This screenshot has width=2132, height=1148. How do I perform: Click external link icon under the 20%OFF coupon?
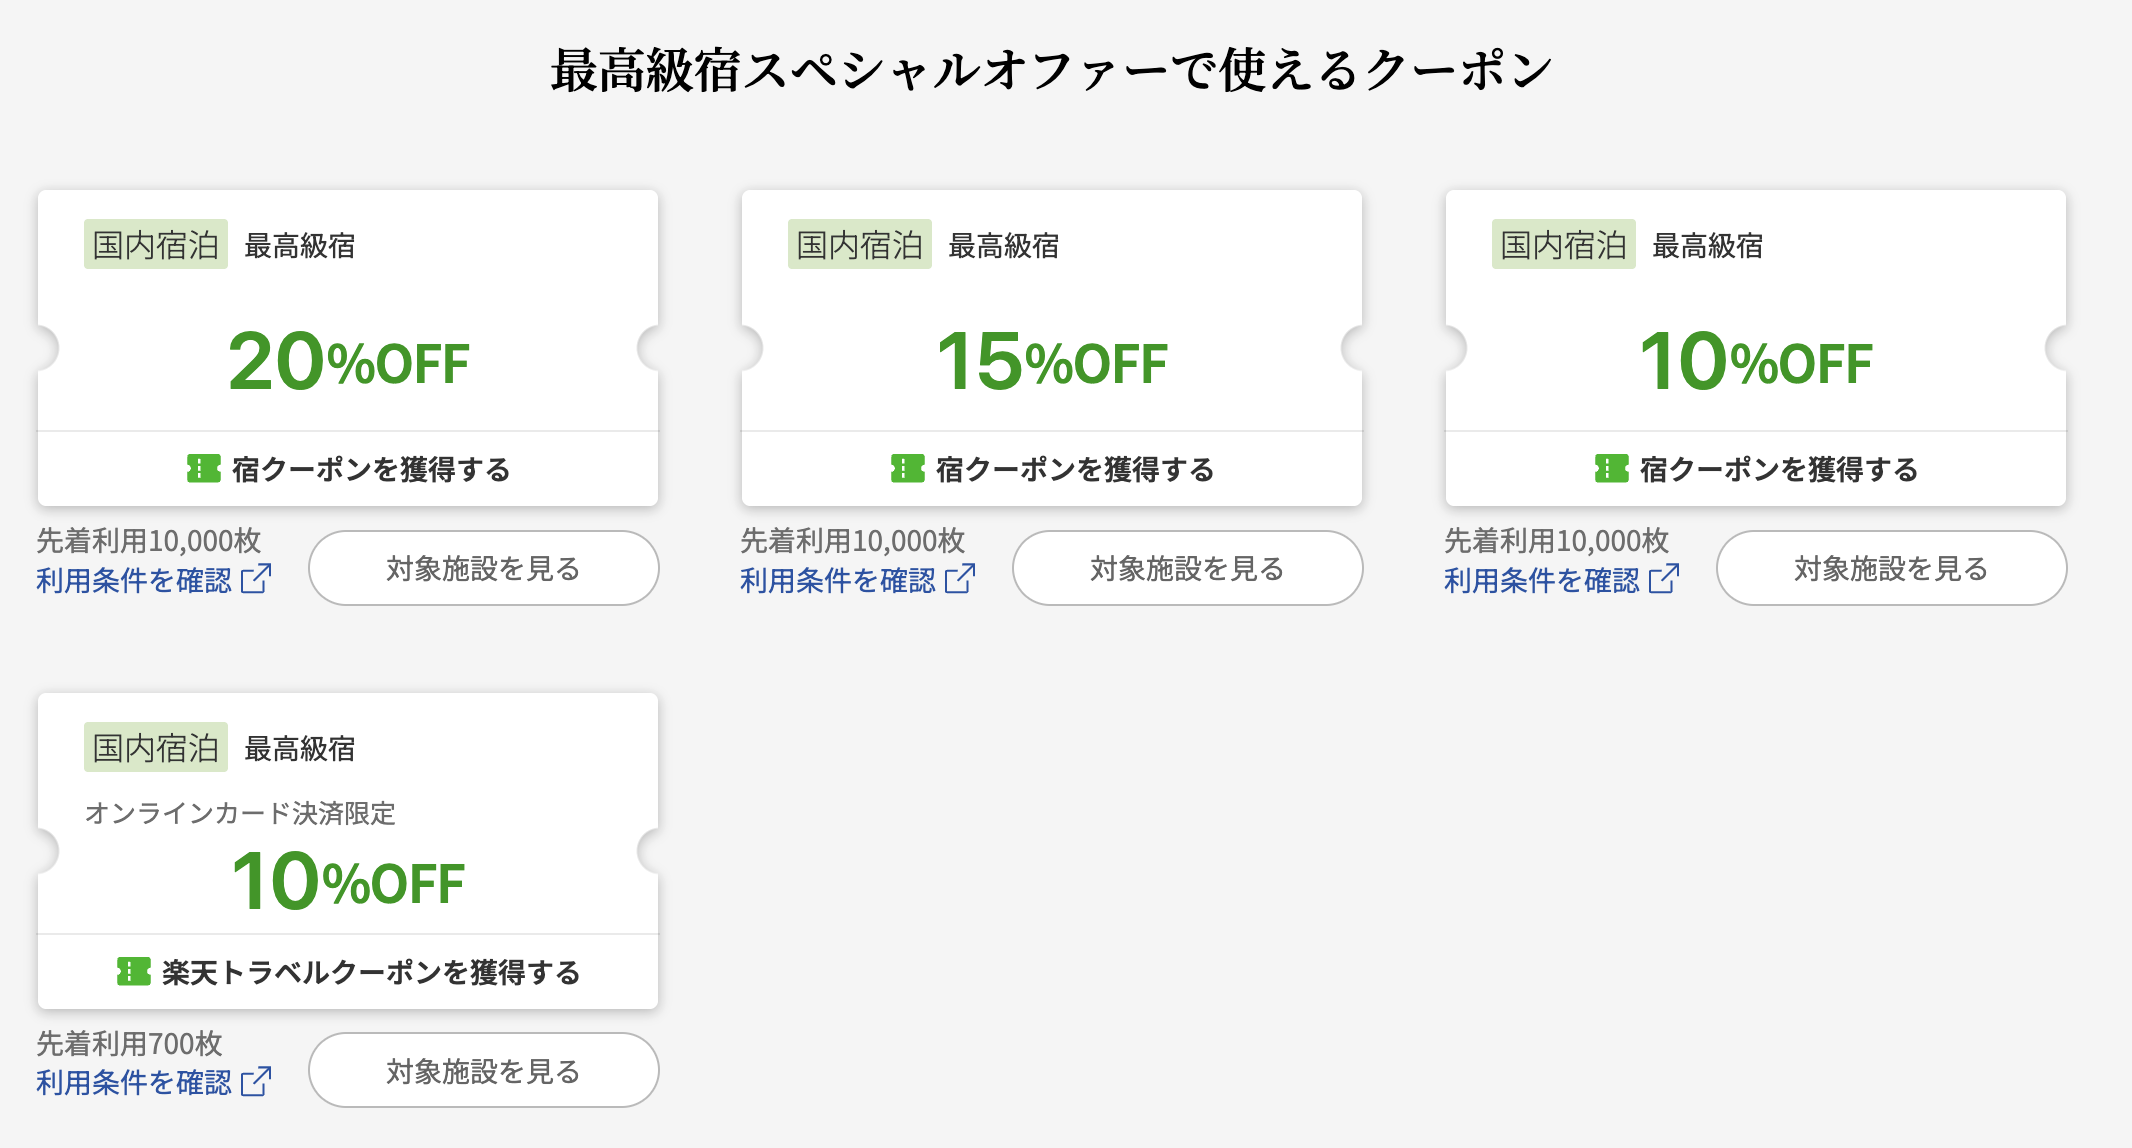[256, 579]
